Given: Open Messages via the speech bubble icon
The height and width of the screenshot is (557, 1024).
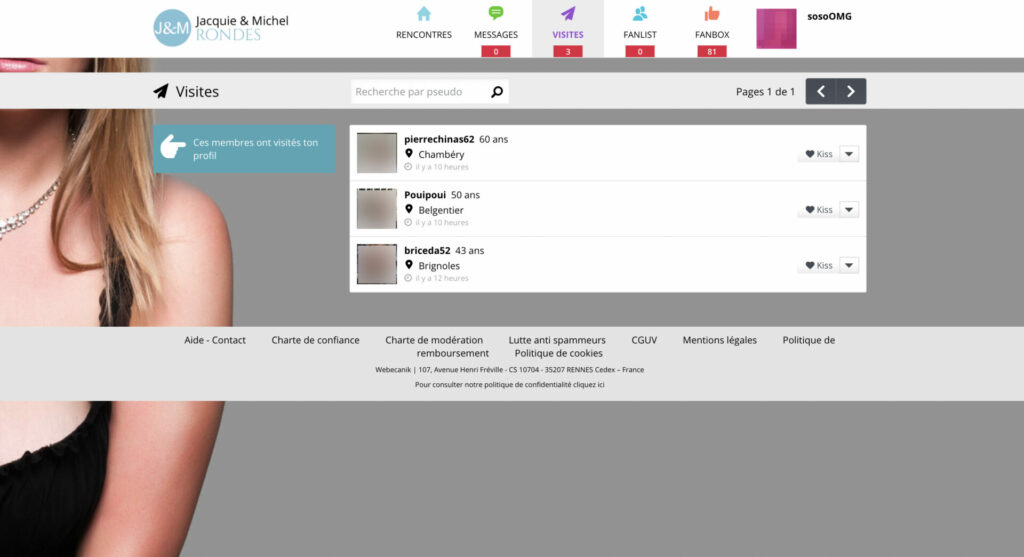Looking at the screenshot, I should coord(496,13).
